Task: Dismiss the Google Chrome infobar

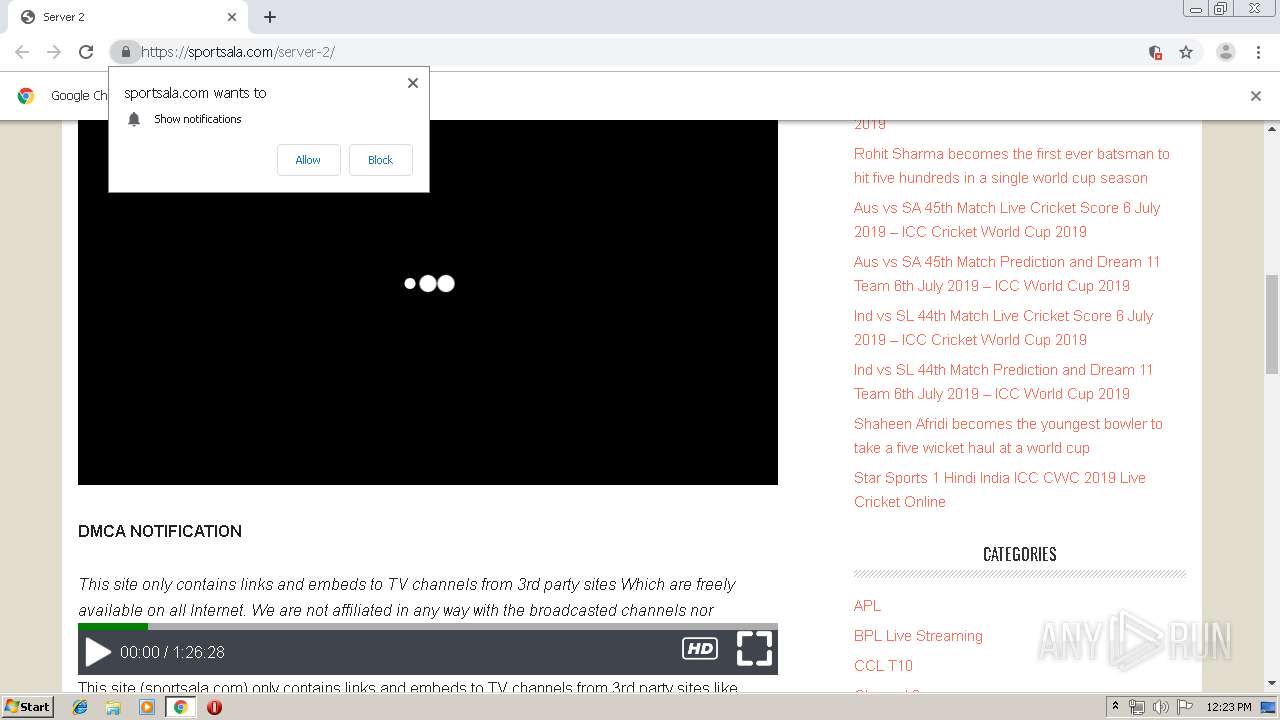Action: pos(1256,96)
